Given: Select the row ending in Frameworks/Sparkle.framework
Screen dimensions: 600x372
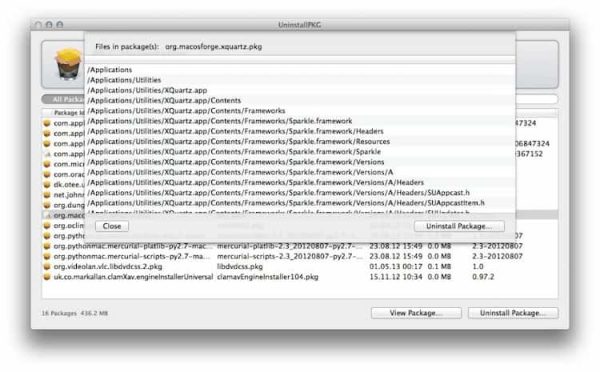Looking at the screenshot, I should (x=300, y=121).
